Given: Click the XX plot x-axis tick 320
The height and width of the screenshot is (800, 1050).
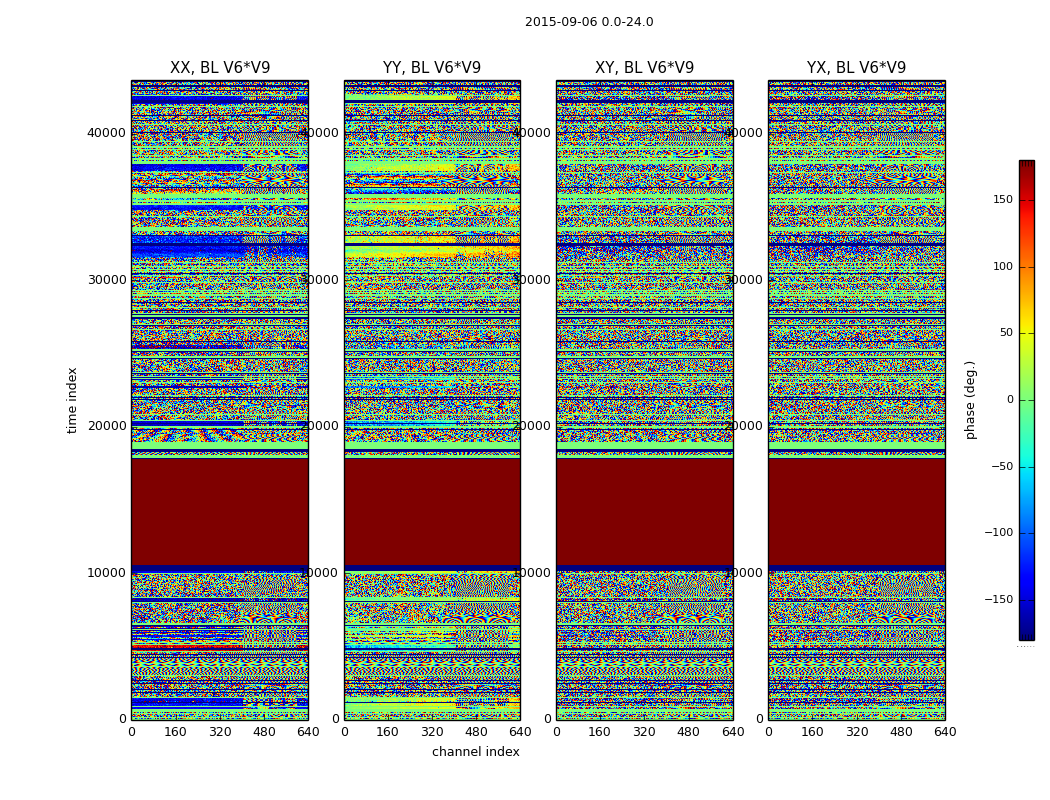Looking at the screenshot, I should click(x=220, y=732).
